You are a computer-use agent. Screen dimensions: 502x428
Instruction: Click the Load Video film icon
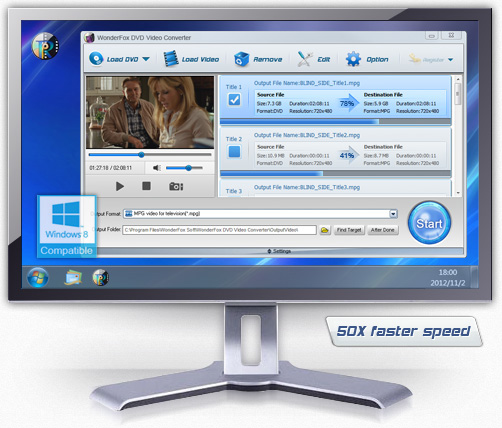tap(171, 59)
